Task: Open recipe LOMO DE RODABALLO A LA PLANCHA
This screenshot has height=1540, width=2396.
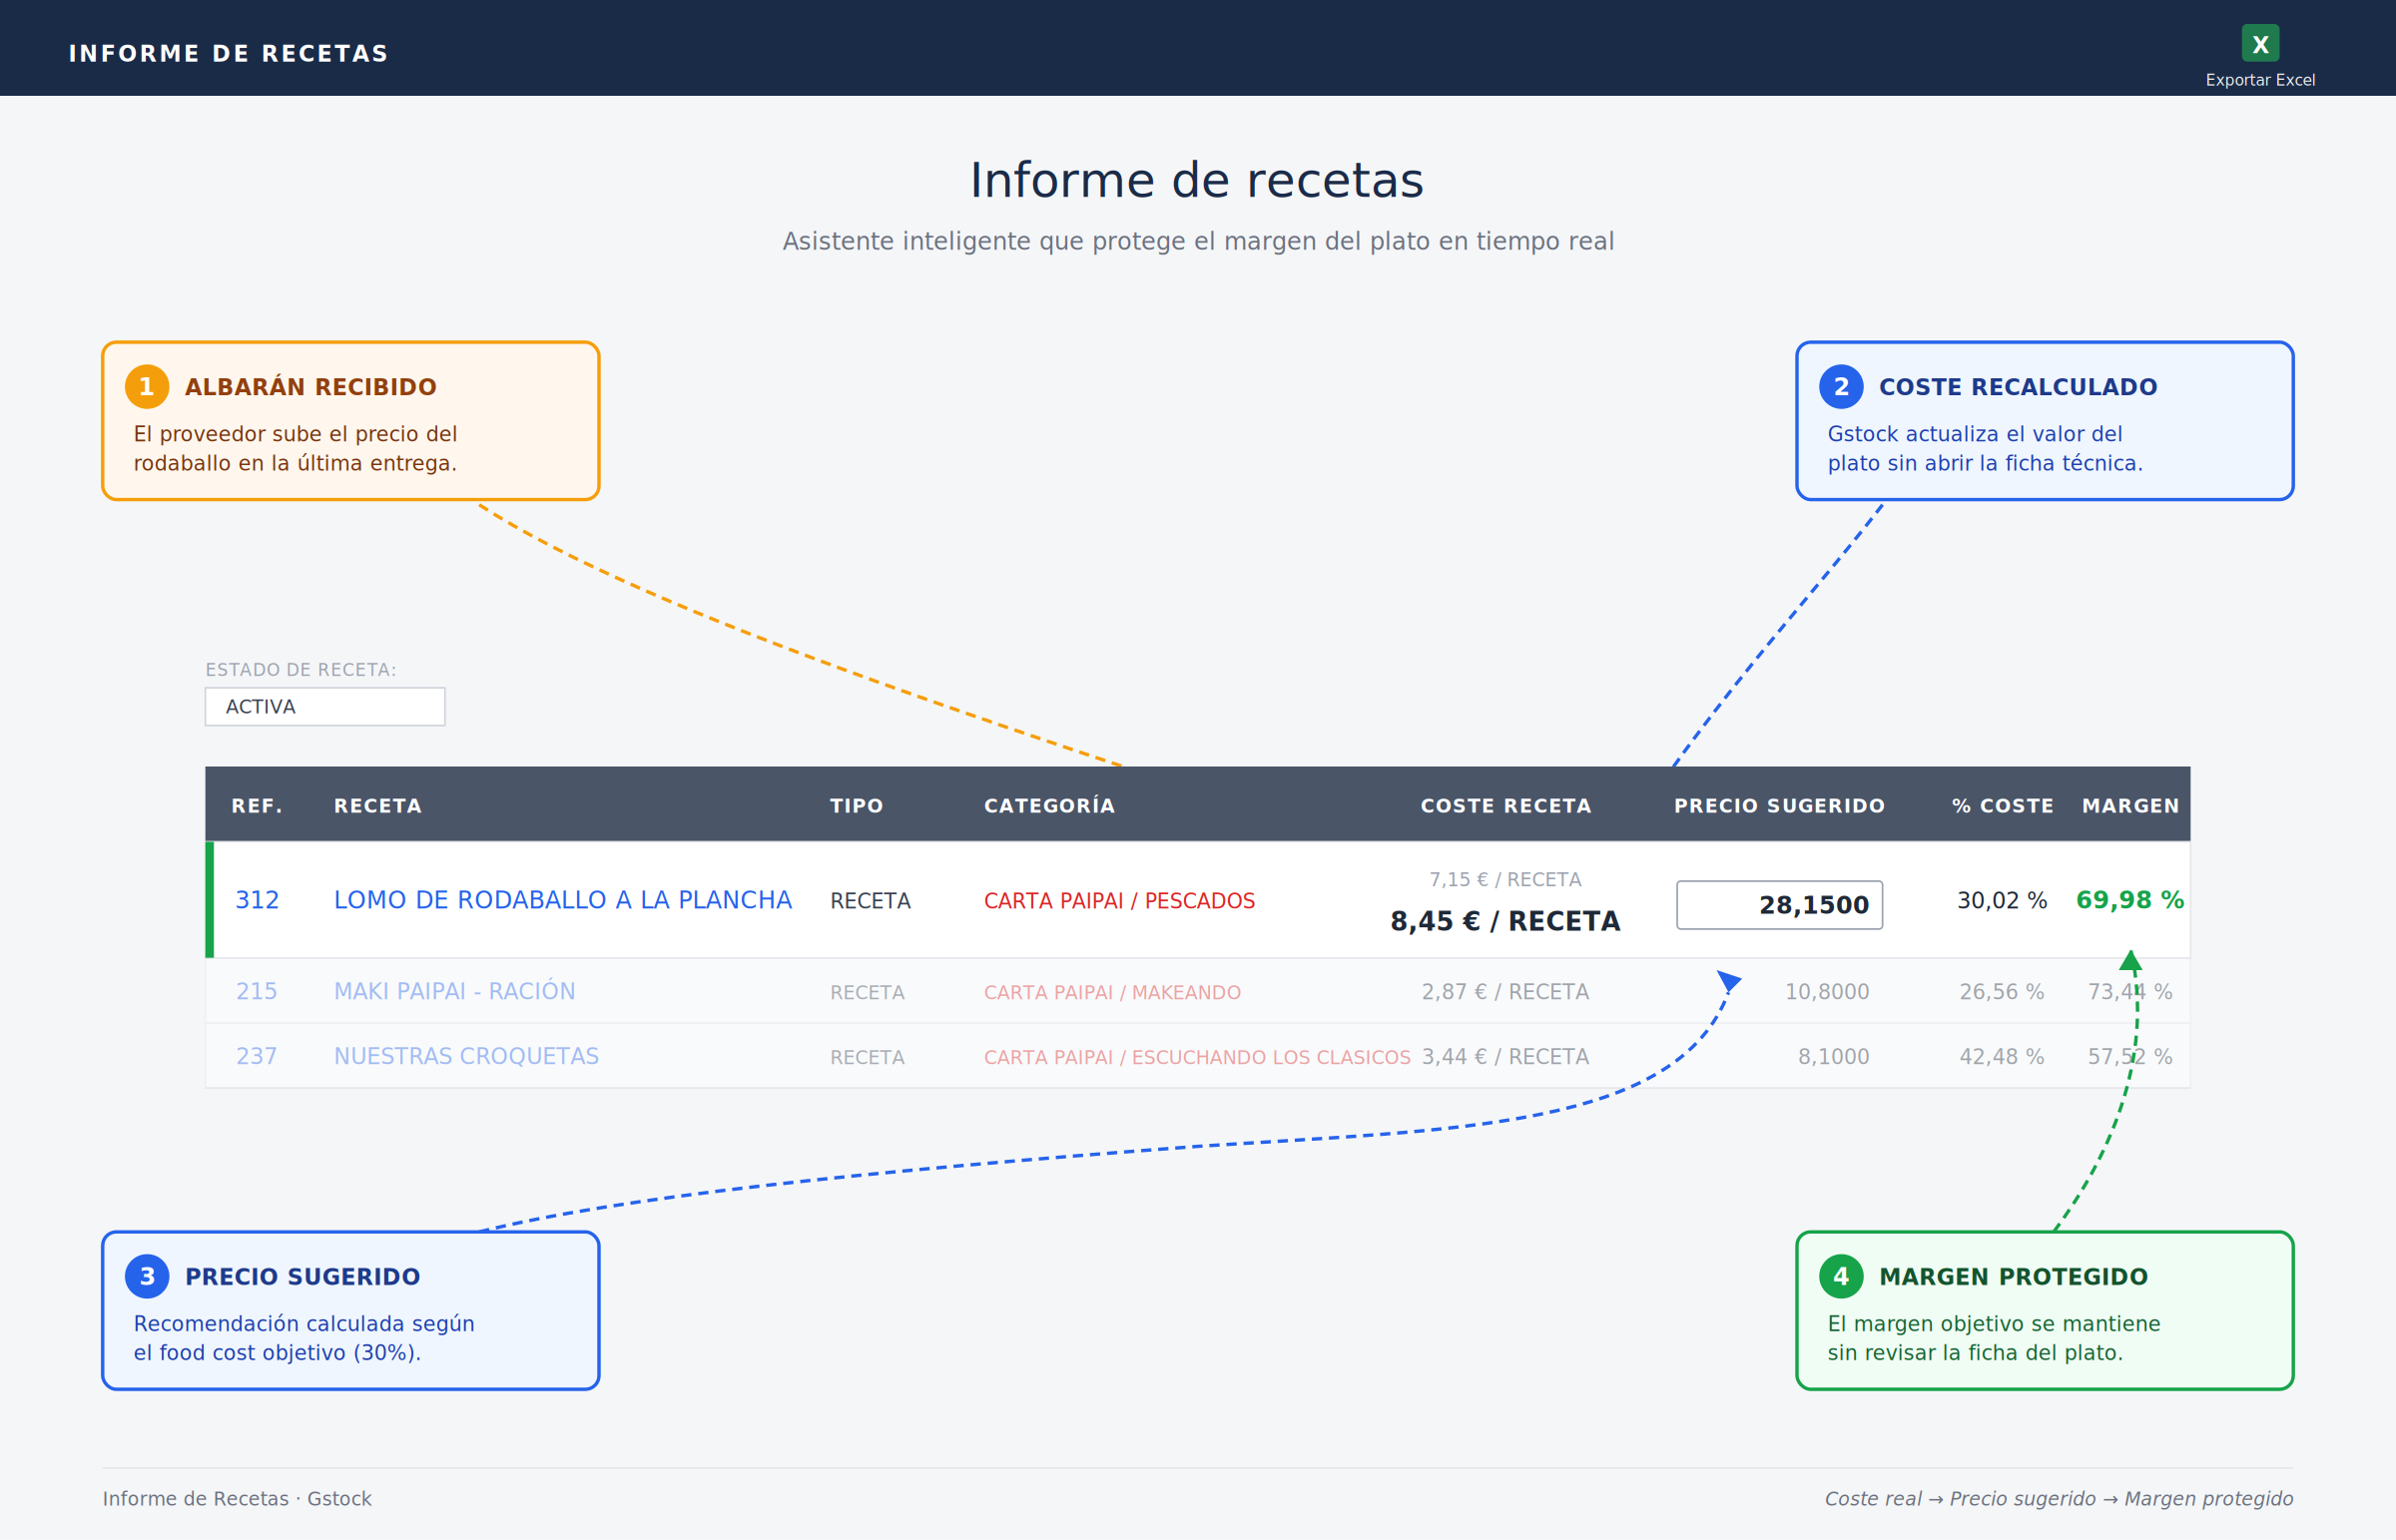Action: click(x=563, y=900)
